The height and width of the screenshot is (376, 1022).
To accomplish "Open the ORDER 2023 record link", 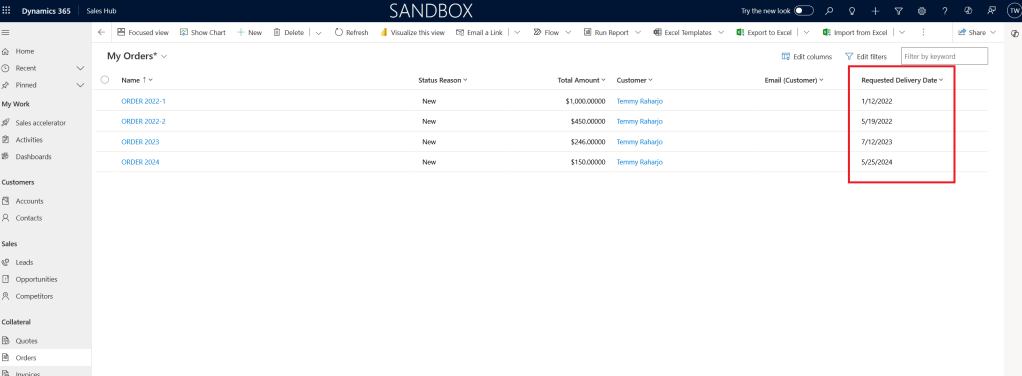I will [140, 141].
